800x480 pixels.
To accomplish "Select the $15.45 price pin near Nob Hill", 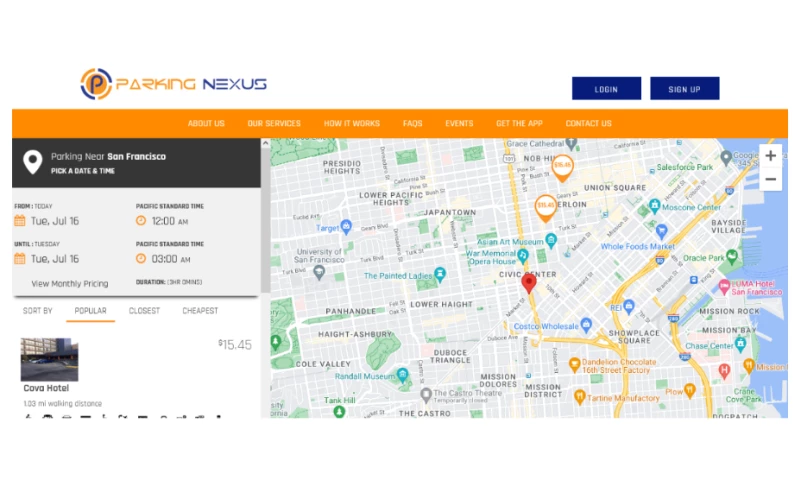I will (x=562, y=167).
